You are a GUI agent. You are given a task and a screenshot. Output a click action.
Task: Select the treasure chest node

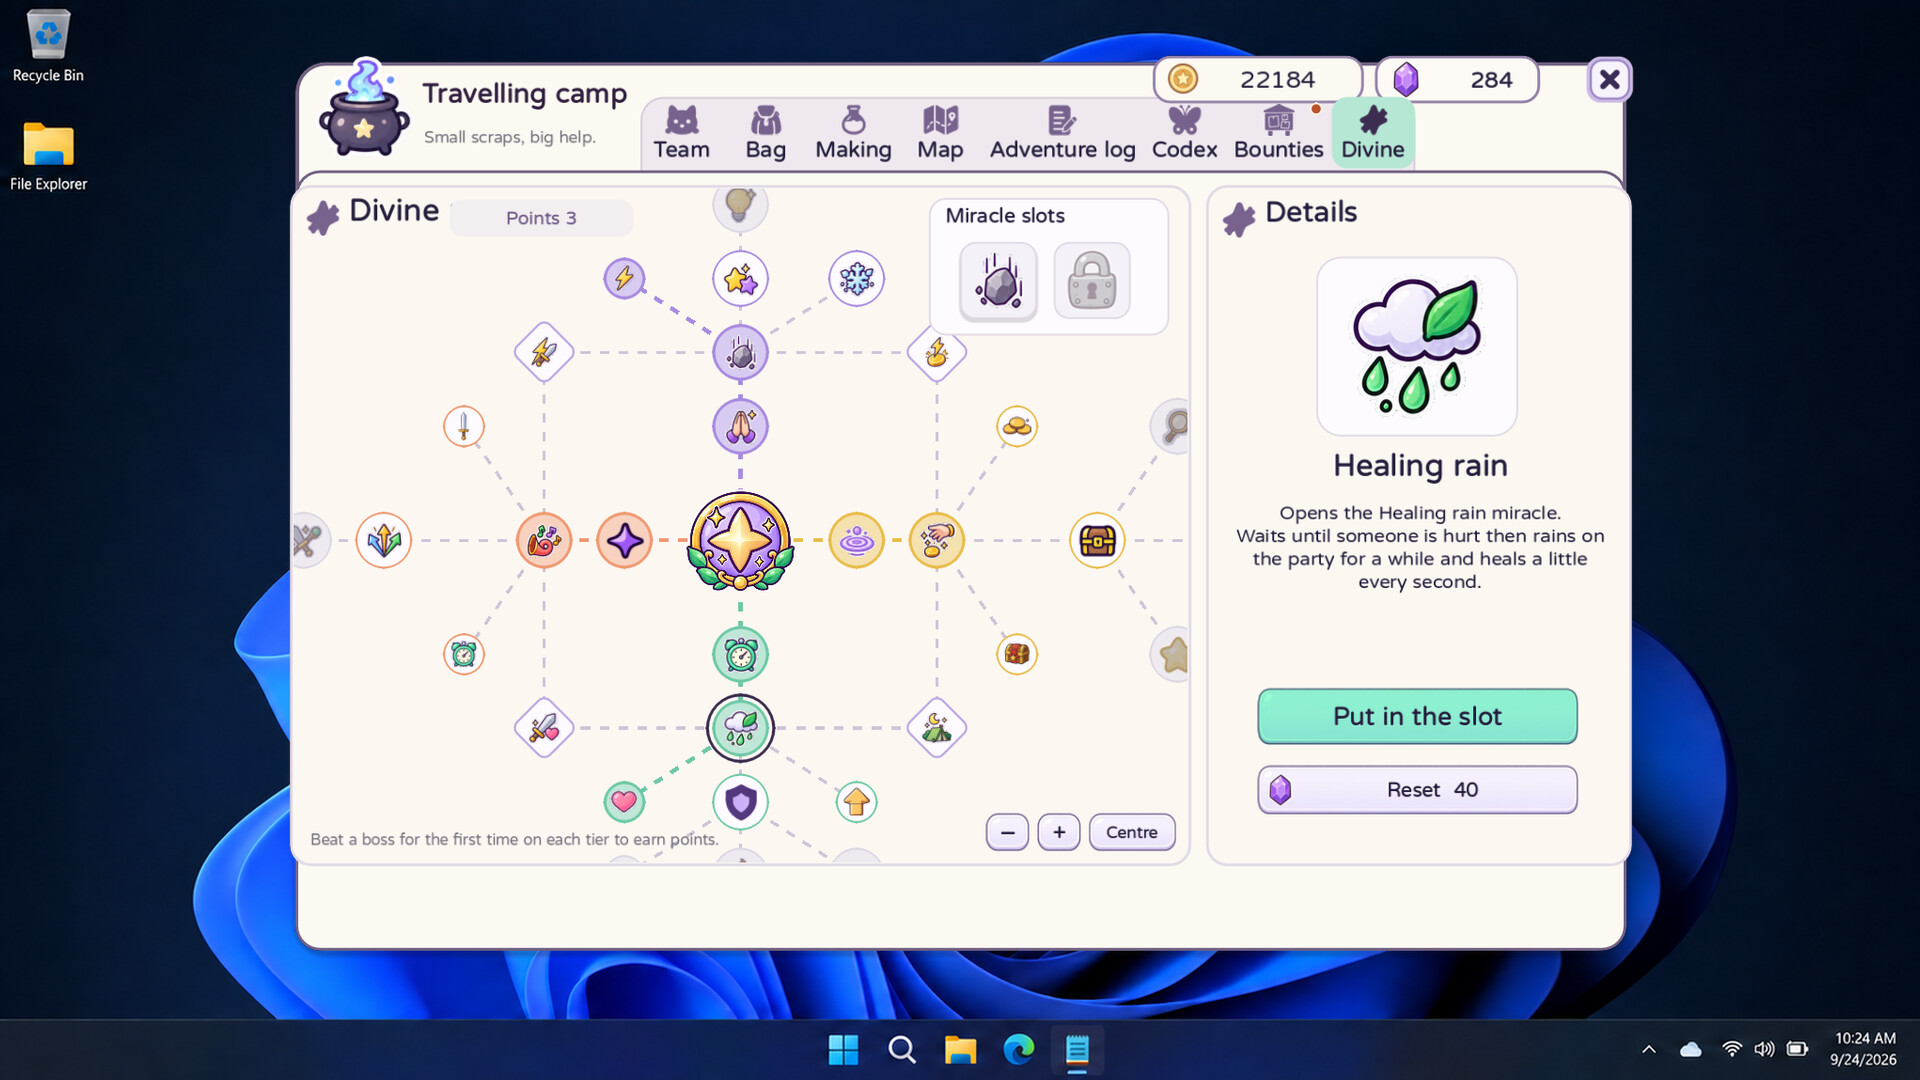point(1097,541)
